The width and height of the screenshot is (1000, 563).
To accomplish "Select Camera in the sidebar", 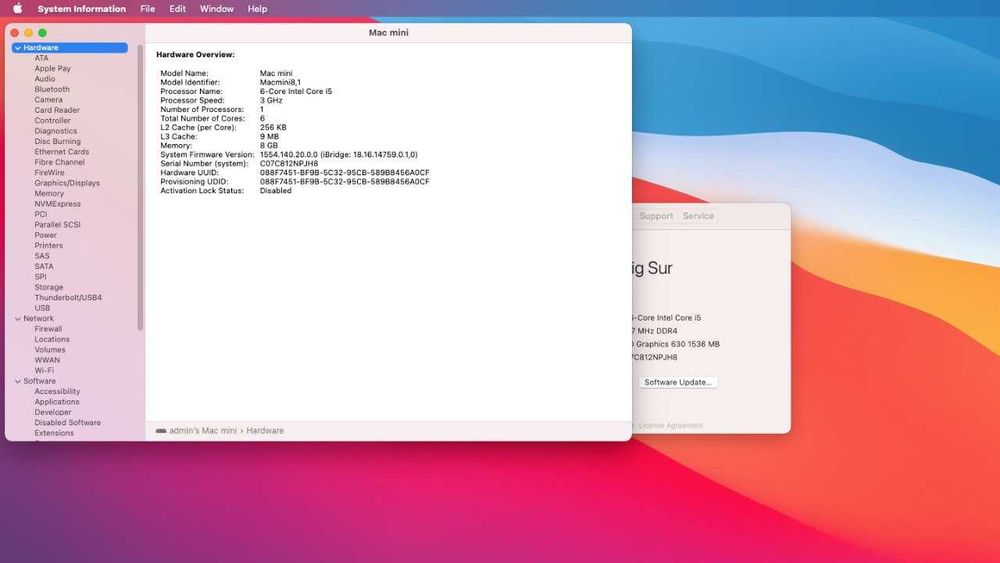I will [x=48, y=99].
